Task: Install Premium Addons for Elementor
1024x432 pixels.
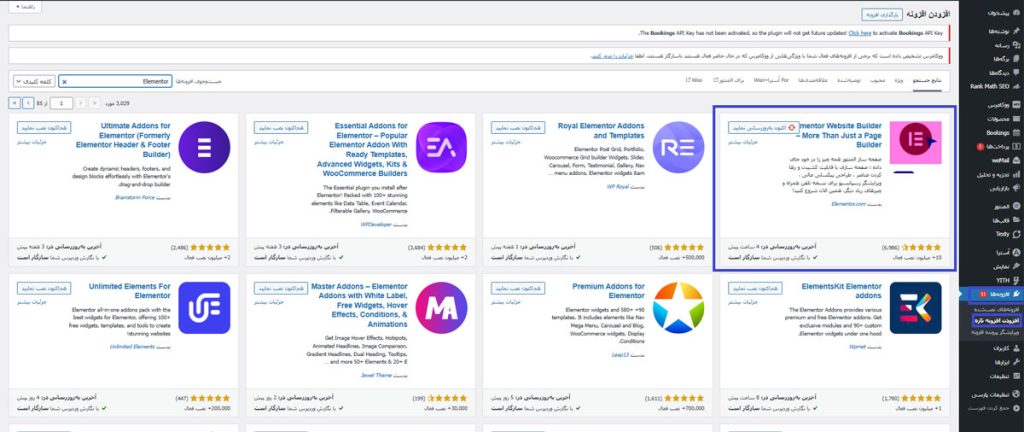Action: (x=519, y=288)
